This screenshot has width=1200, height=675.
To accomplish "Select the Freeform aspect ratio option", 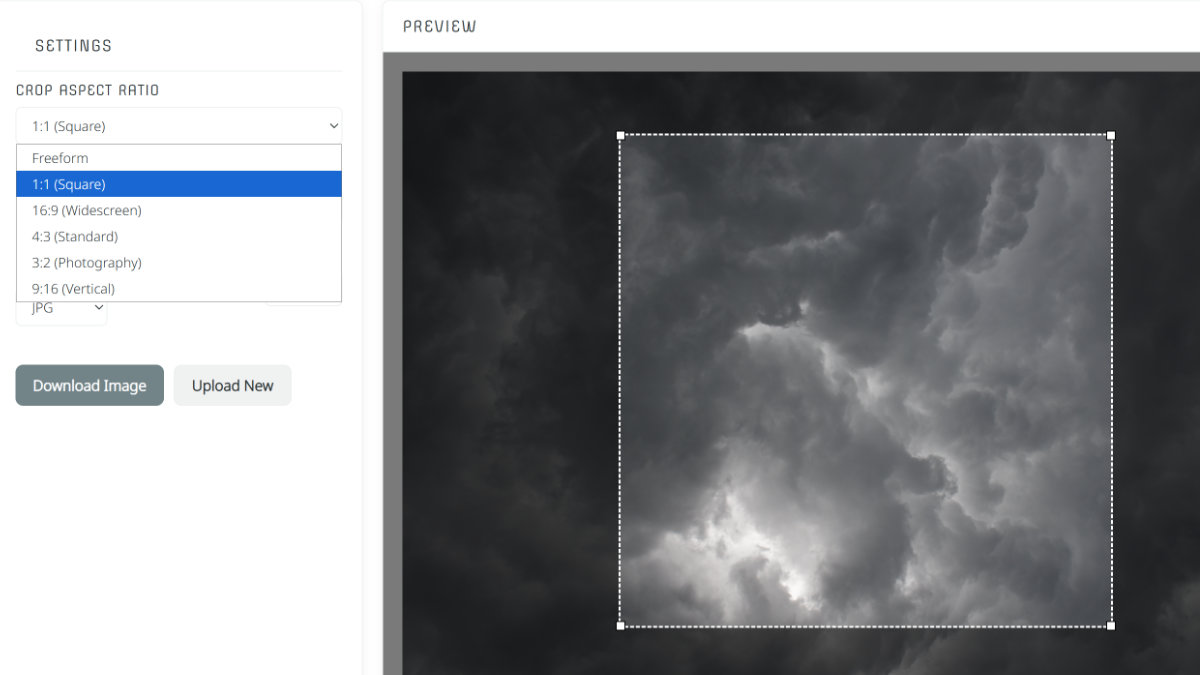I will (x=60, y=158).
